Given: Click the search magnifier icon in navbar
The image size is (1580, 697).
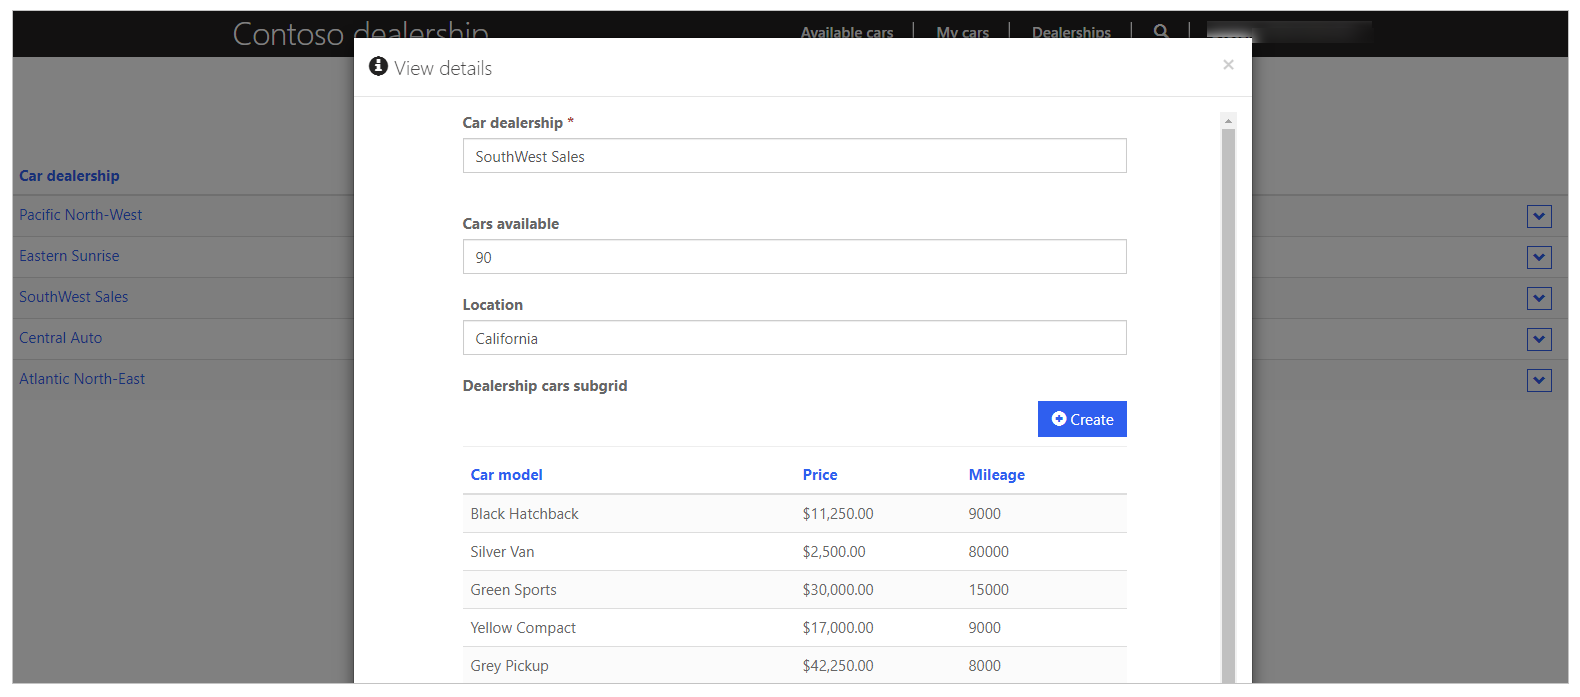Looking at the screenshot, I should point(1161,32).
